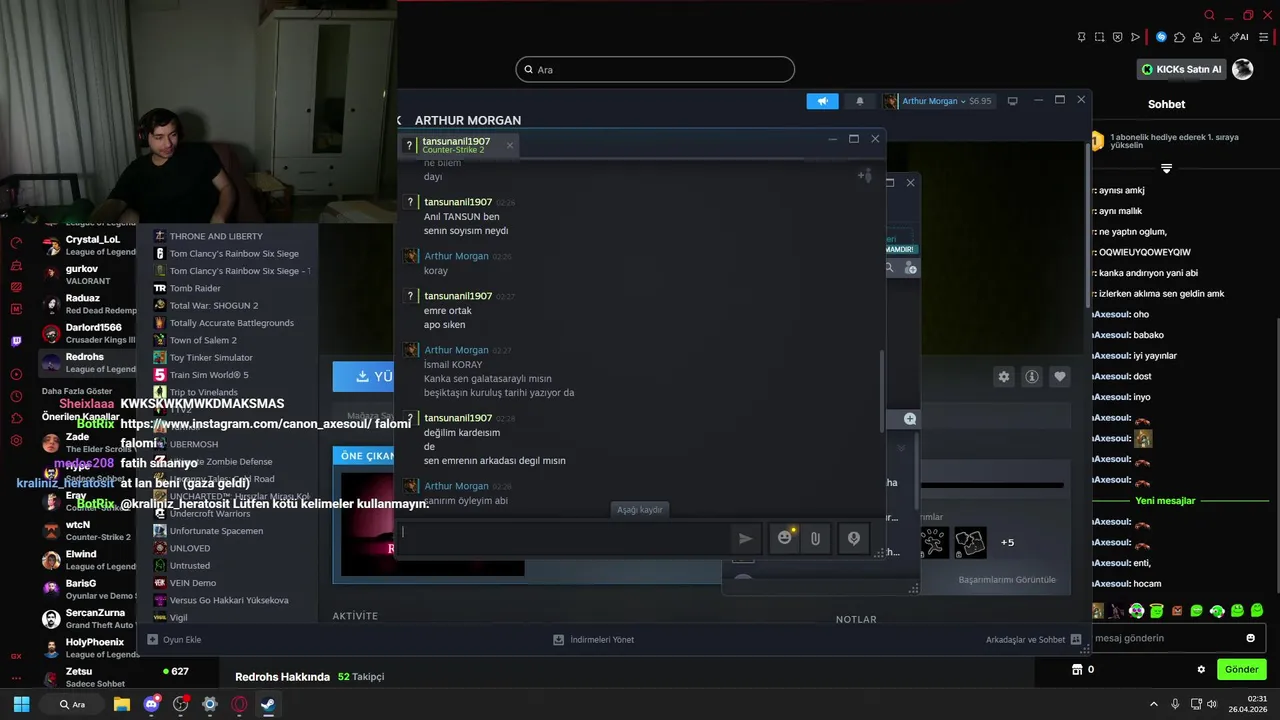Image resolution: width=1280 pixels, height=720 pixels.
Task: Open İndirmeleri Yönet in Steam
Action: (x=594, y=639)
